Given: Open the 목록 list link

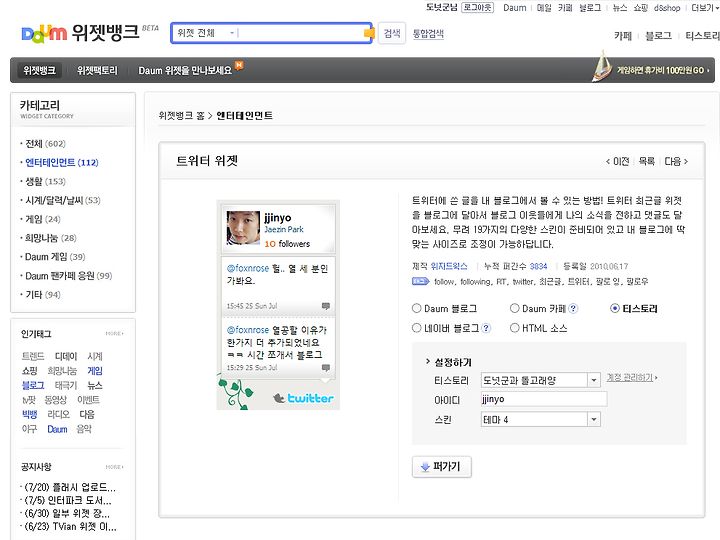Looking at the screenshot, I should (647, 161).
